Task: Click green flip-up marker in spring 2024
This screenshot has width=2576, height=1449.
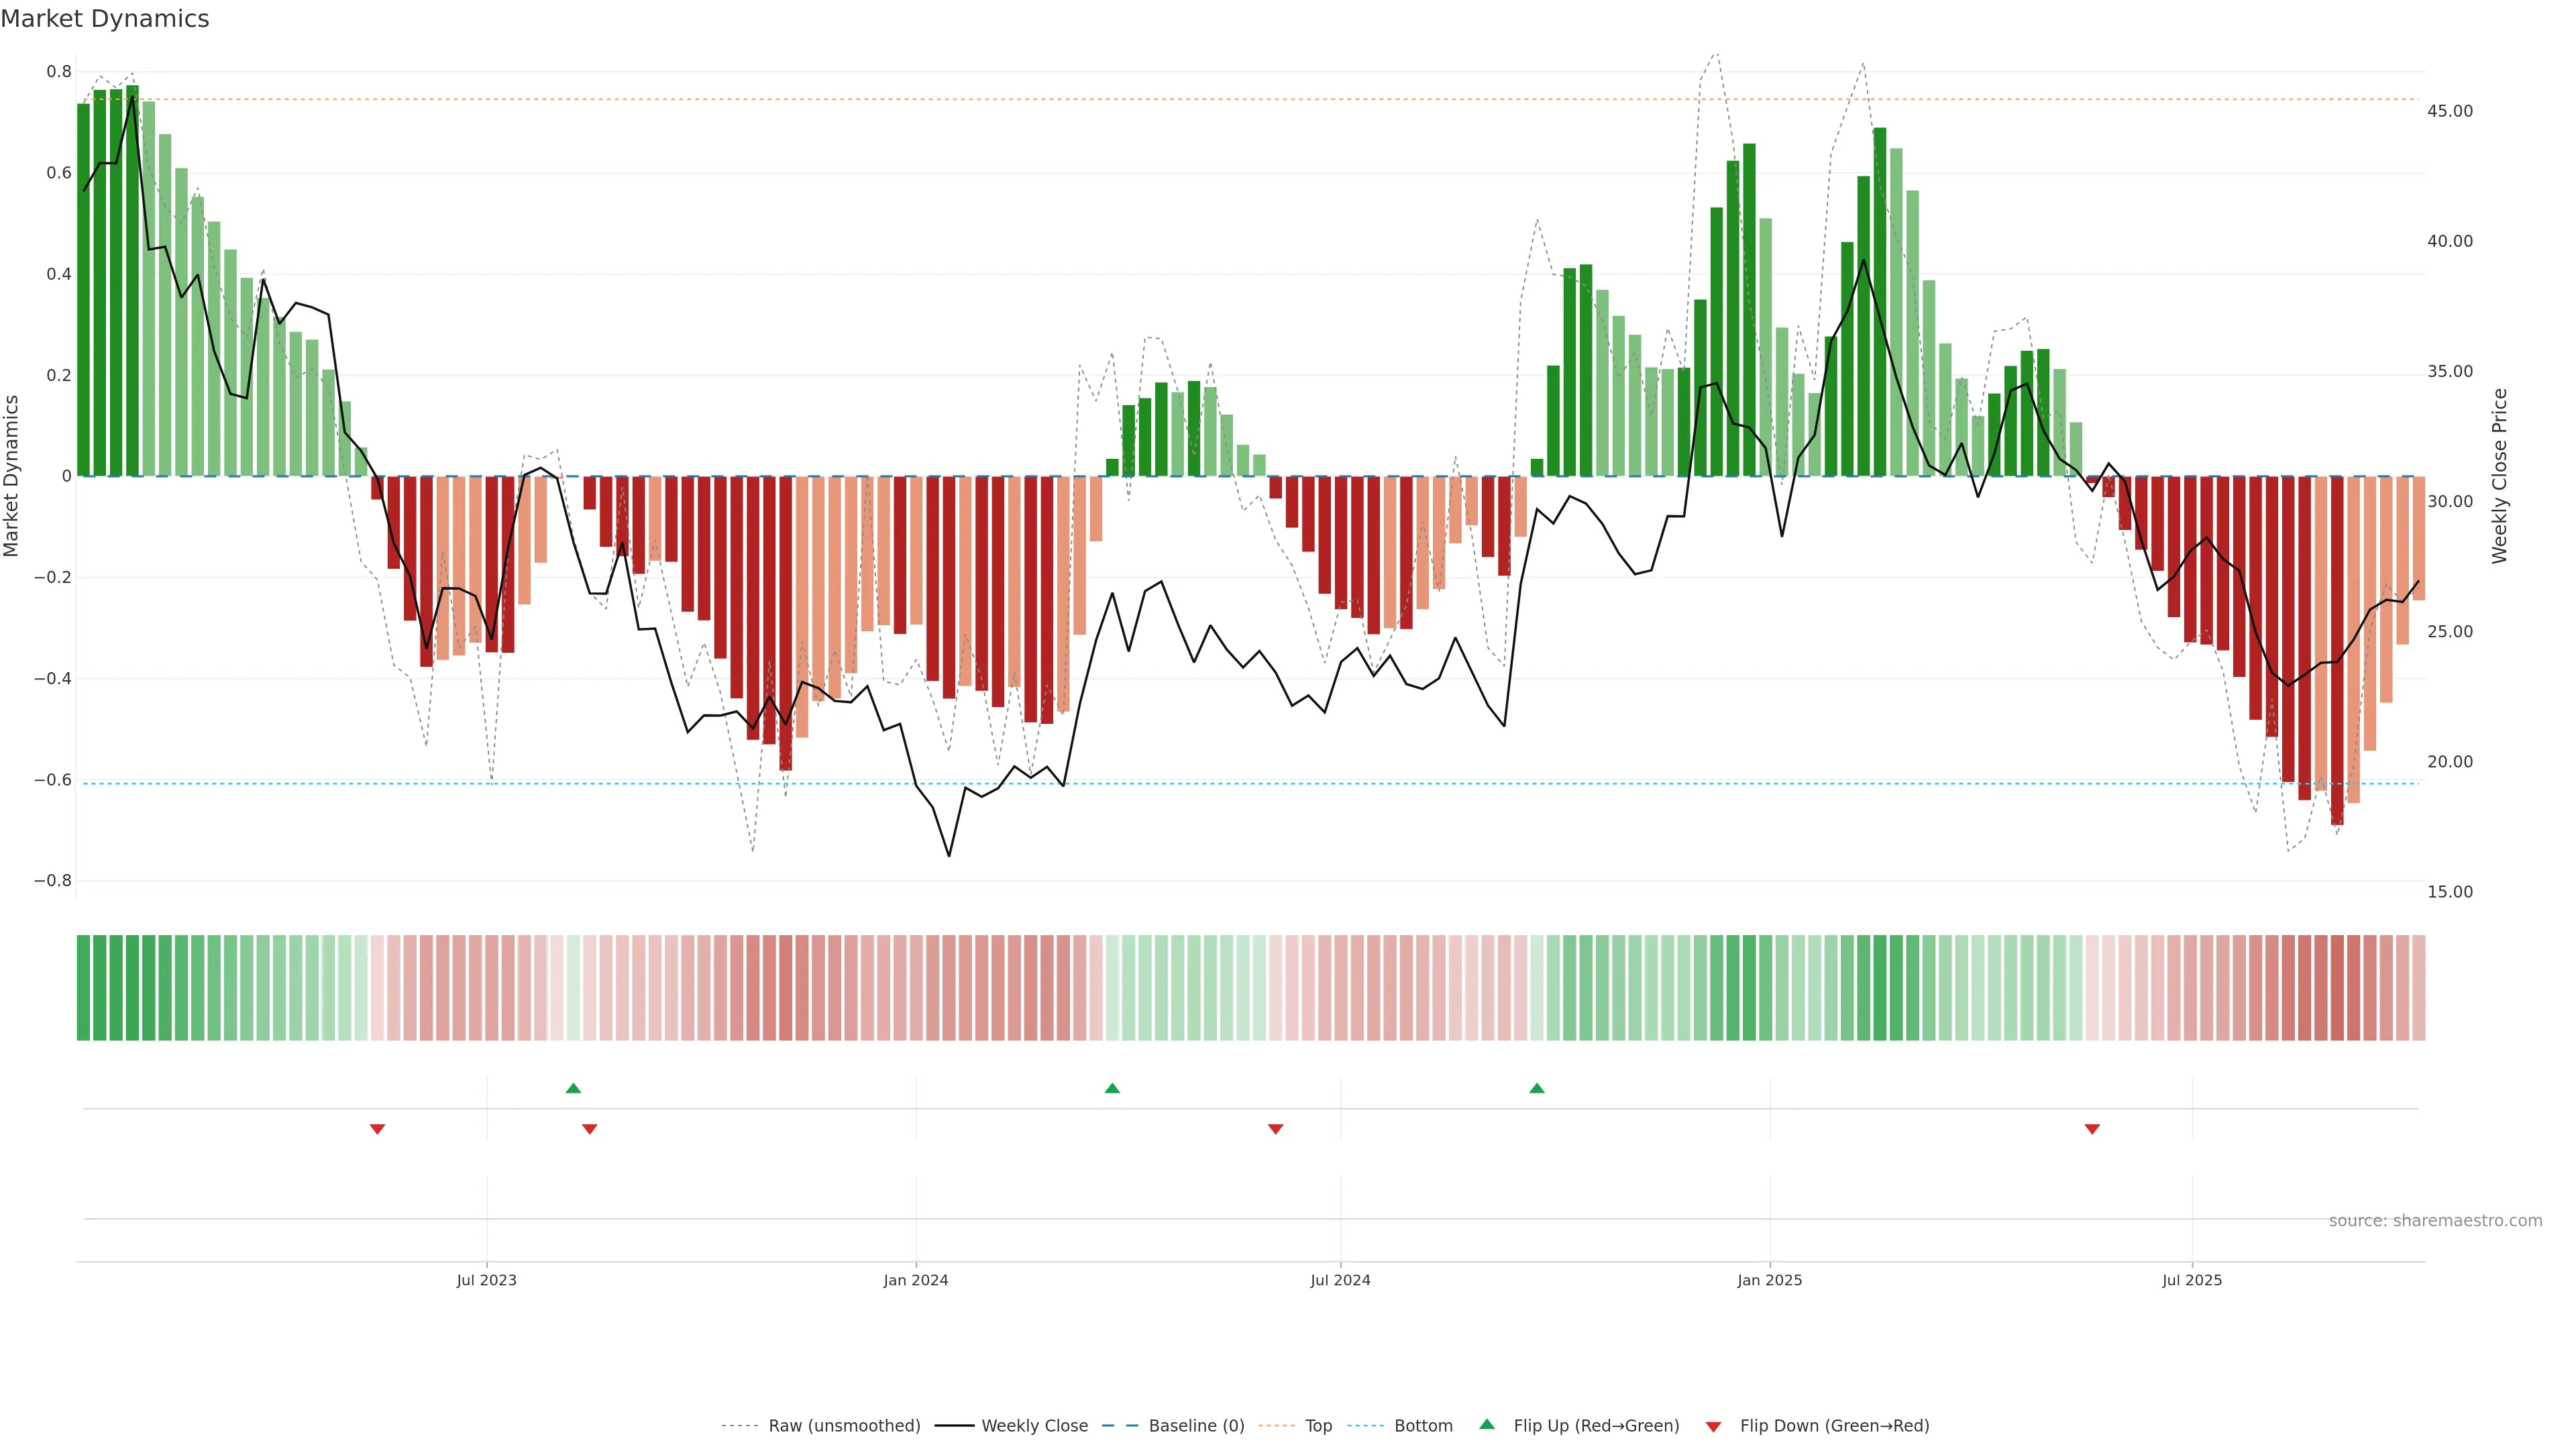Action: point(1112,1088)
